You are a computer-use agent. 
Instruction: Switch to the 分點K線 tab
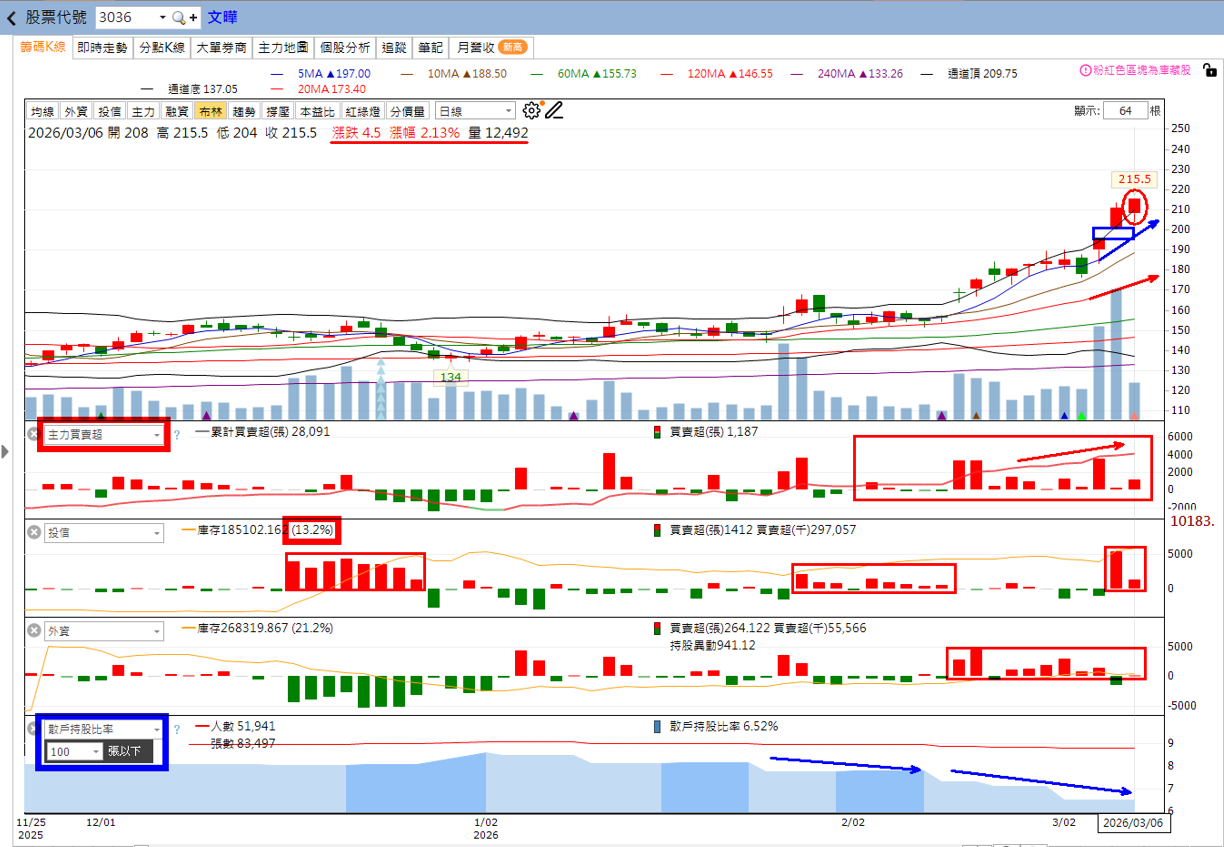click(x=161, y=47)
